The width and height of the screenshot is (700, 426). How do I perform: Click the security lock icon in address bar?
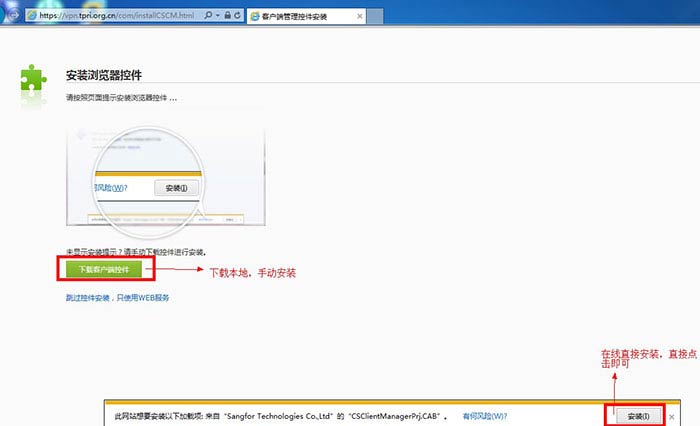(228, 17)
